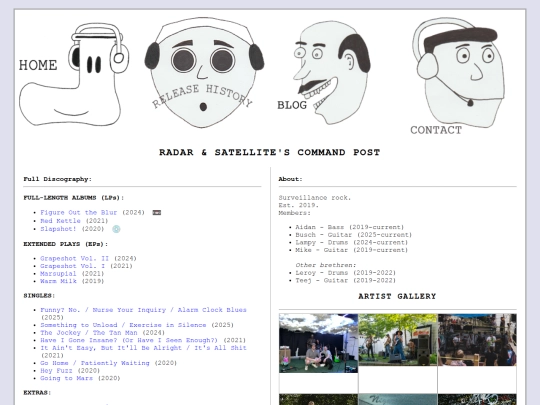Click EXTENDED PLAYS (EPs) heading
This screenshot has width=540, height=405.
[x=65, y=244]
